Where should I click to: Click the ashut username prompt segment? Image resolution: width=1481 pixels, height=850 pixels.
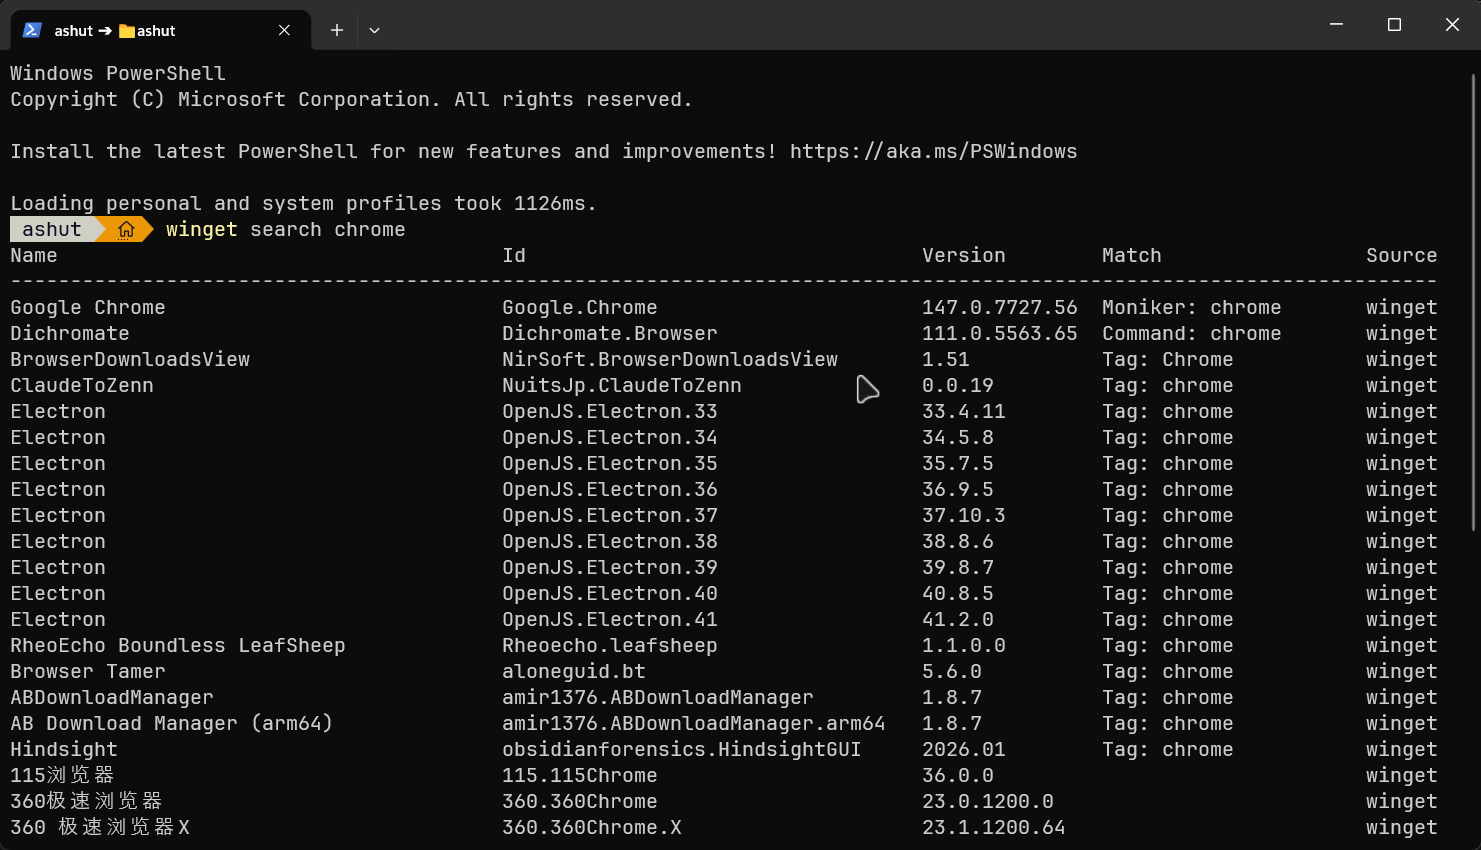pos(52,230)
